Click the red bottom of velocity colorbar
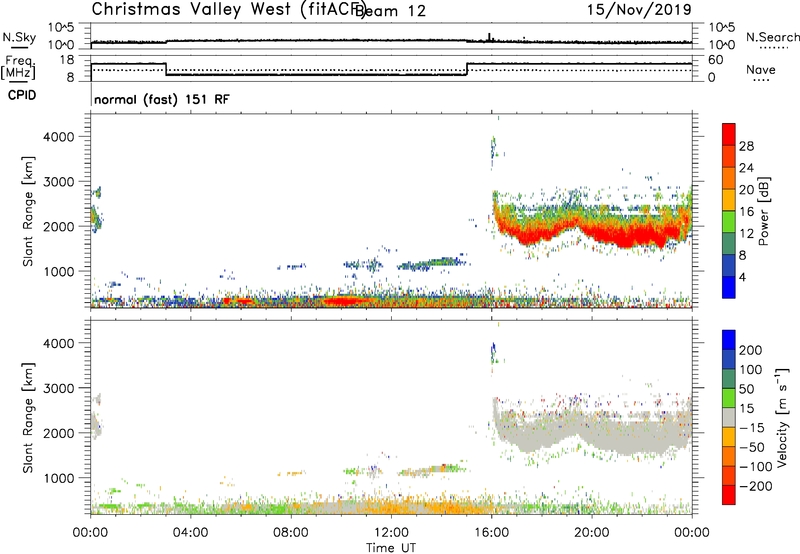 click(x=729, y=495)
